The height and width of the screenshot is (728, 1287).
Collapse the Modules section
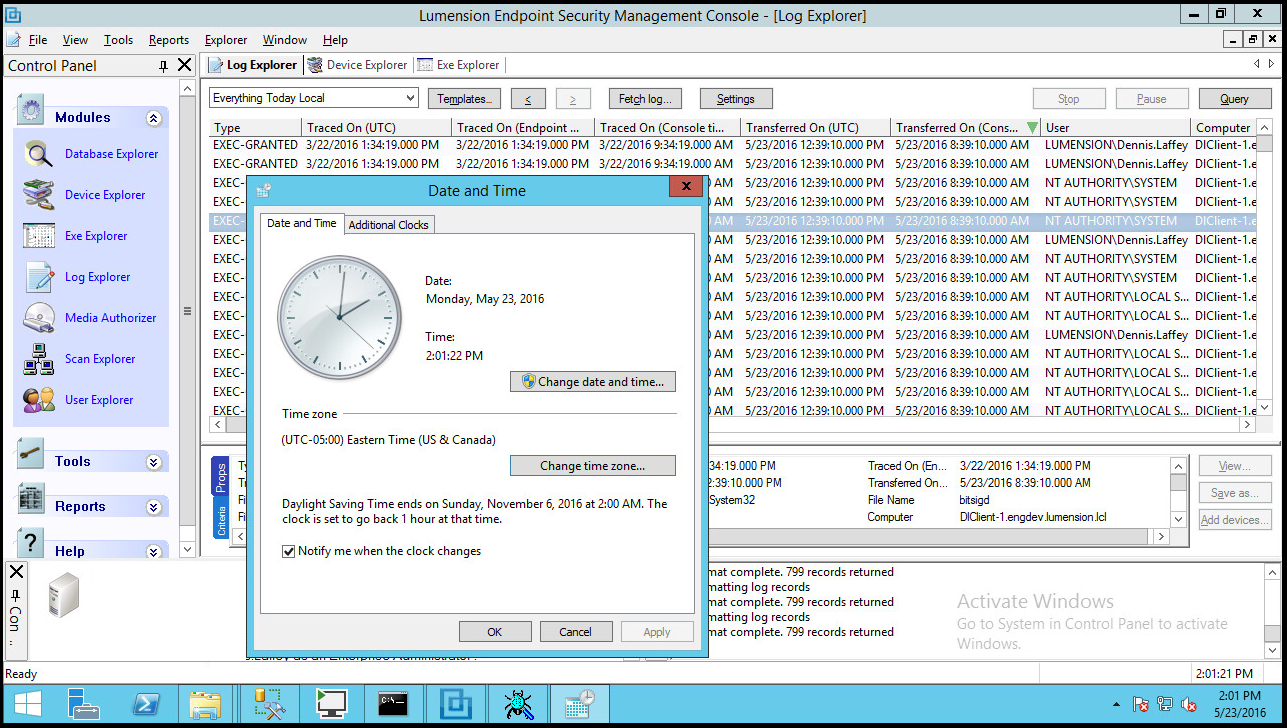click(x=153, y=117)
